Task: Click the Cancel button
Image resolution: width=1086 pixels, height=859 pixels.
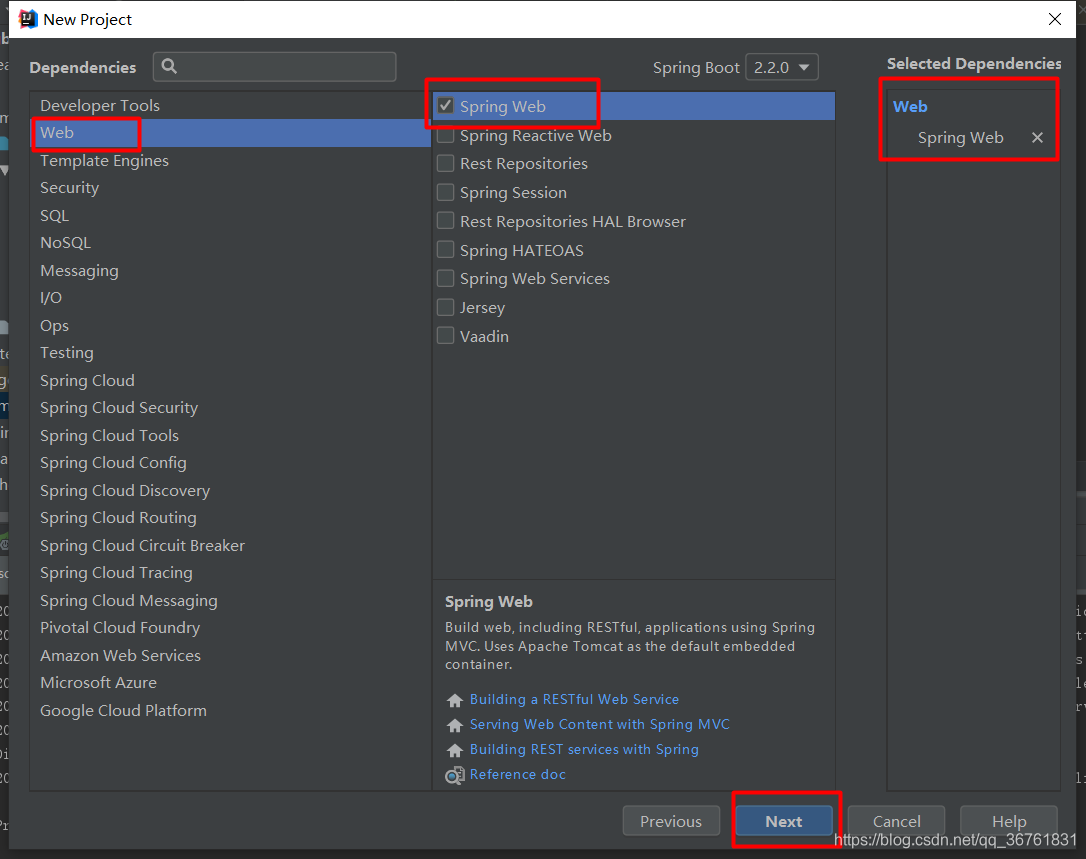Action: click(896, 821)
